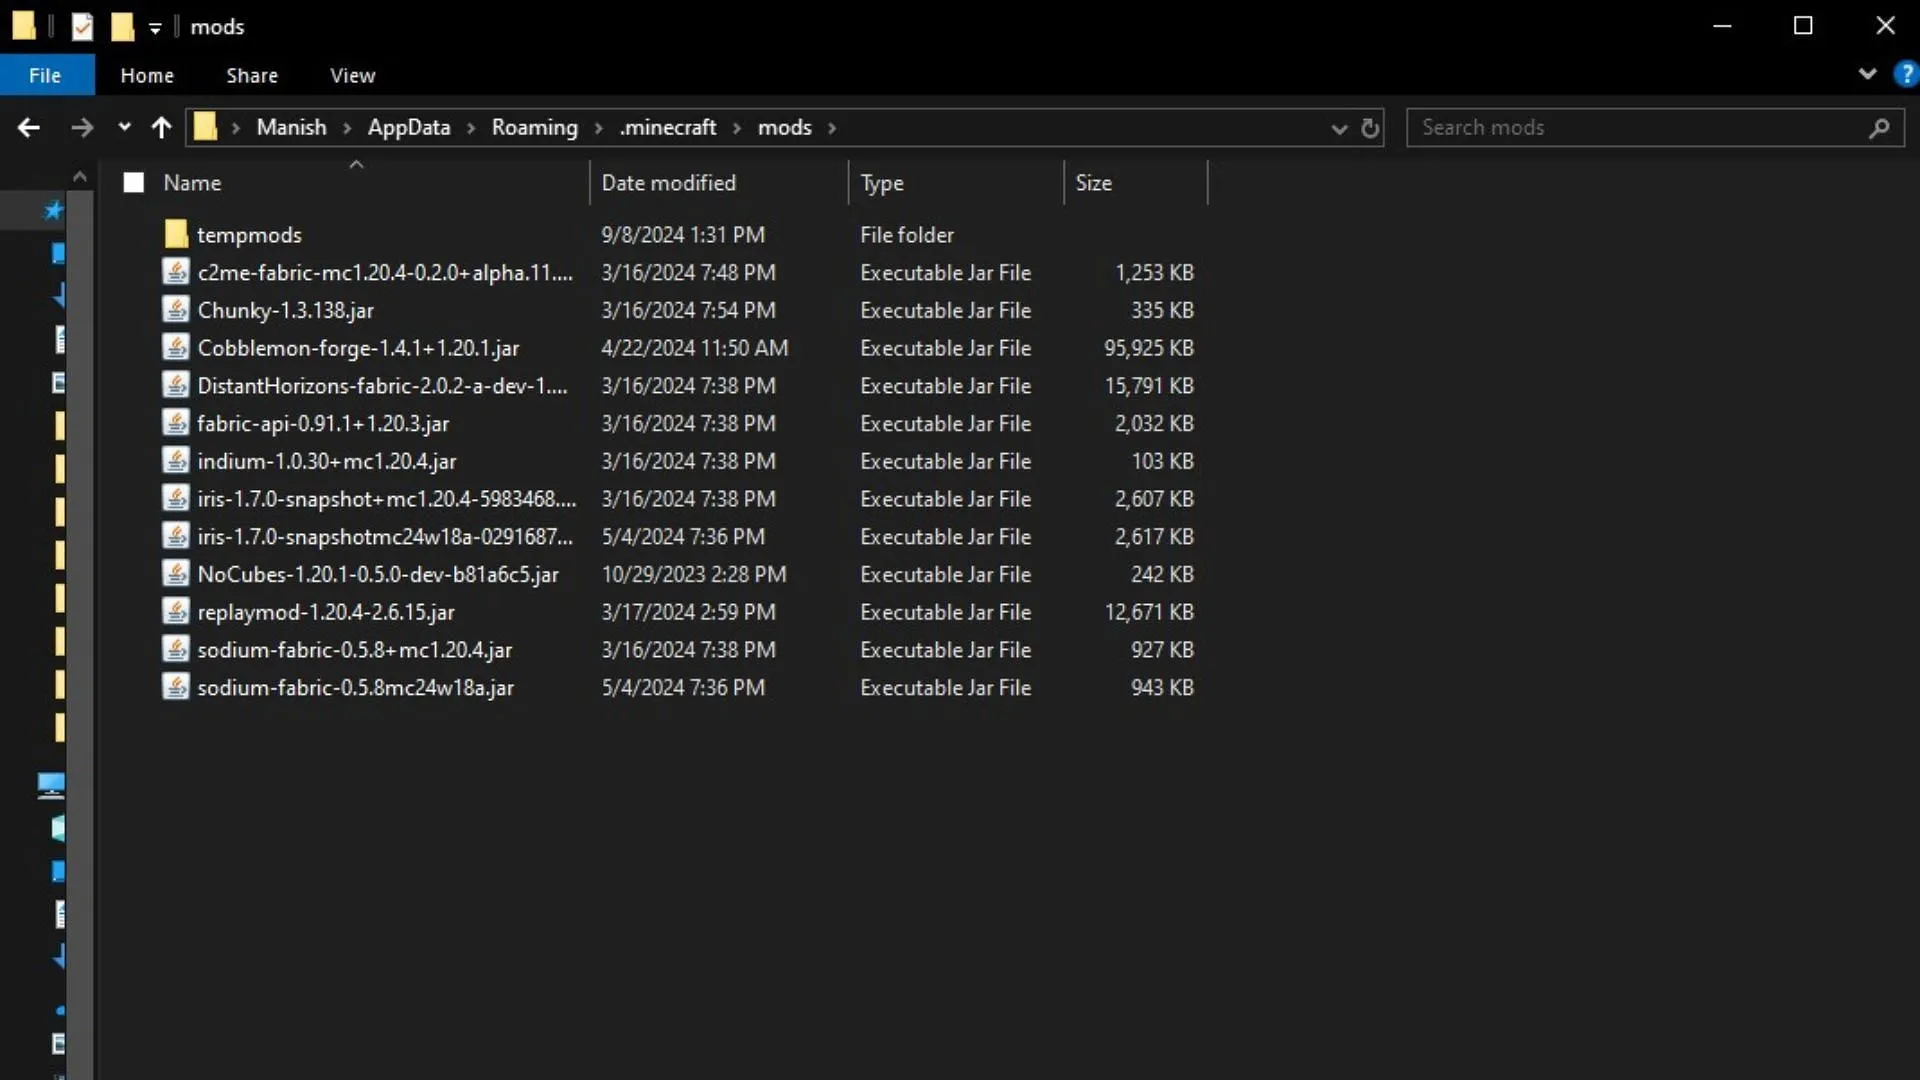
Task: Switch to the View ribbon tab
Action: tap(353, 75)
